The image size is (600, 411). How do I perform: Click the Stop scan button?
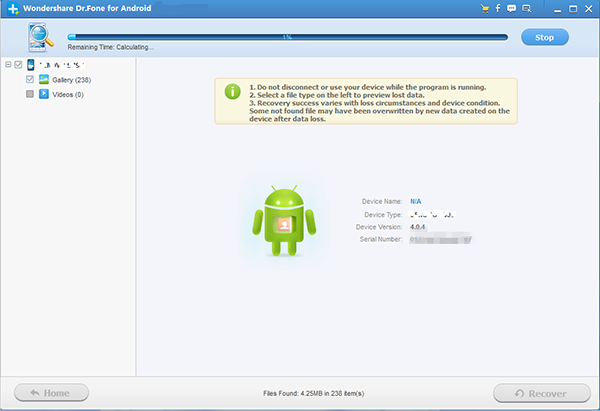[545, 37]
